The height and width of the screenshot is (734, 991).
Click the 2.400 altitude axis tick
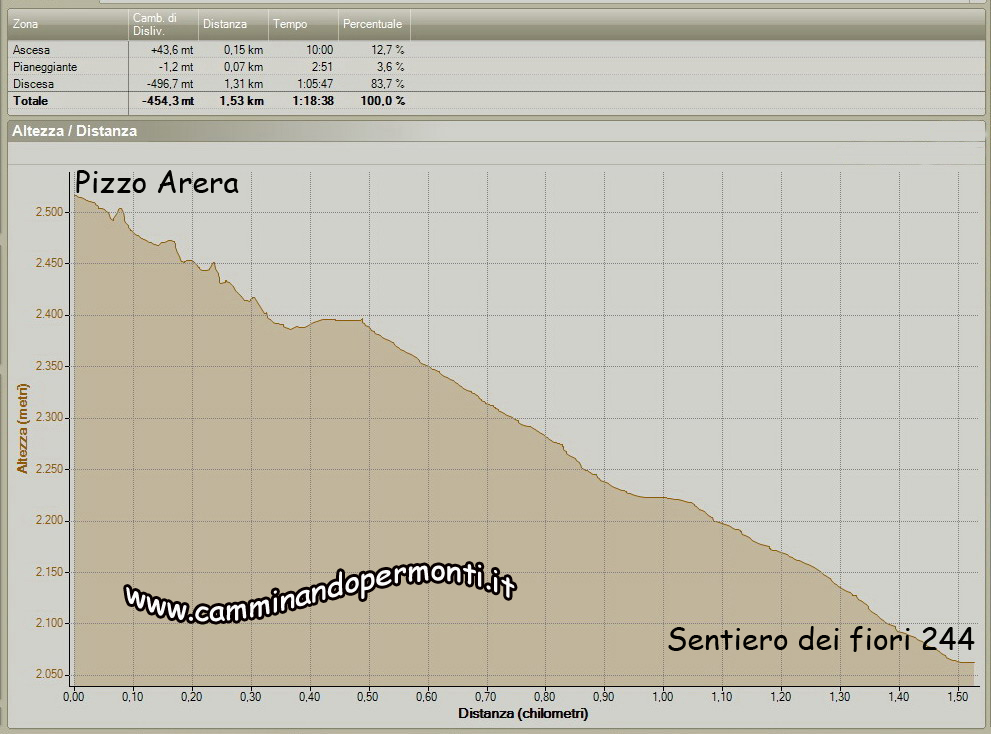tap(49, 315)
